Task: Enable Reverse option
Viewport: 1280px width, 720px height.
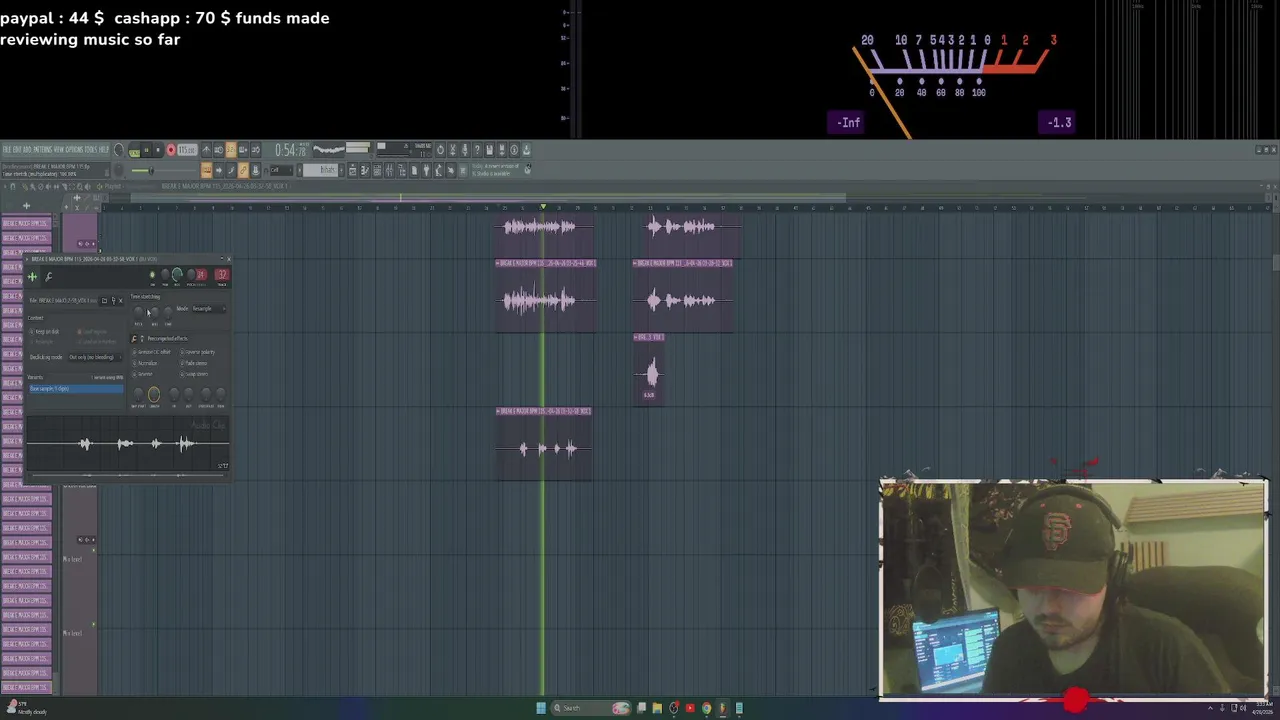Action: click(x=143, y=374)
